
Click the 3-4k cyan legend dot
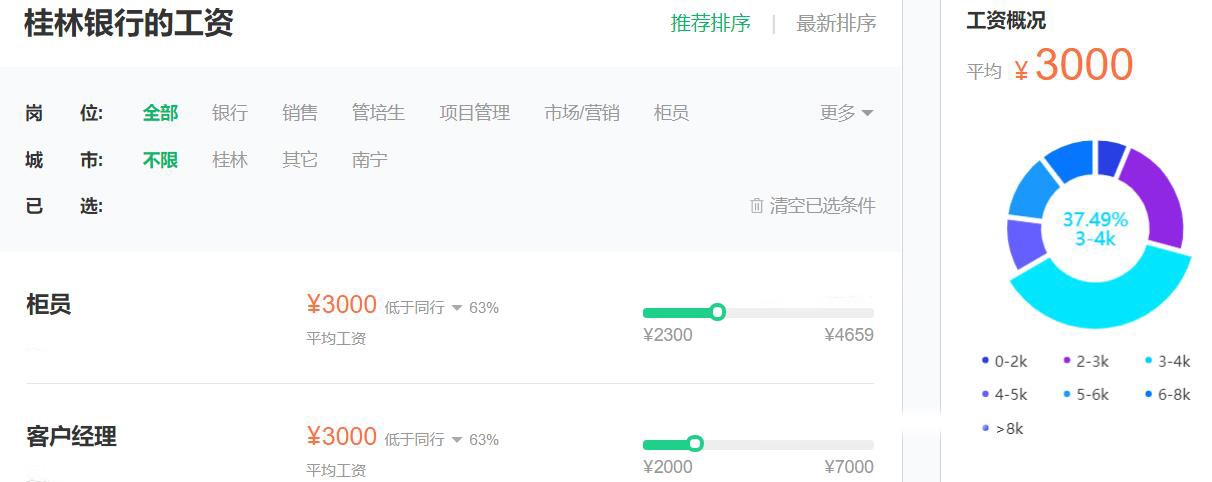(x=1149, y=361)
